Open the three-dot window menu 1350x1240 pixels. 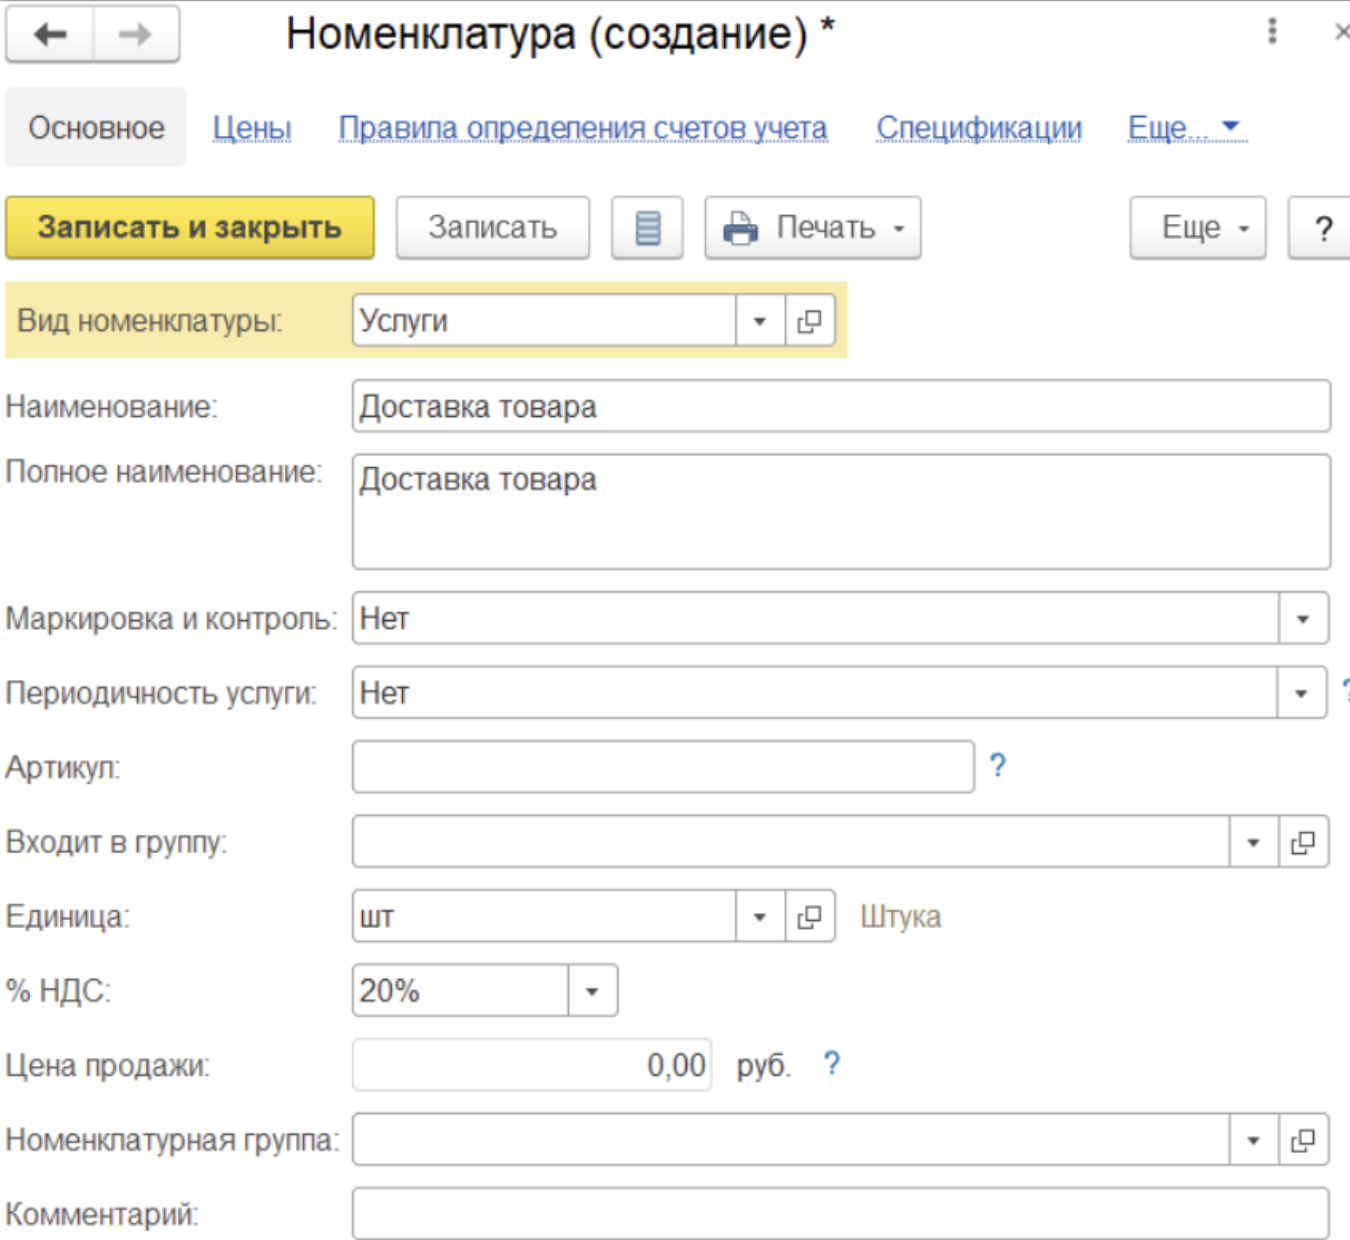click(1272, 31)
